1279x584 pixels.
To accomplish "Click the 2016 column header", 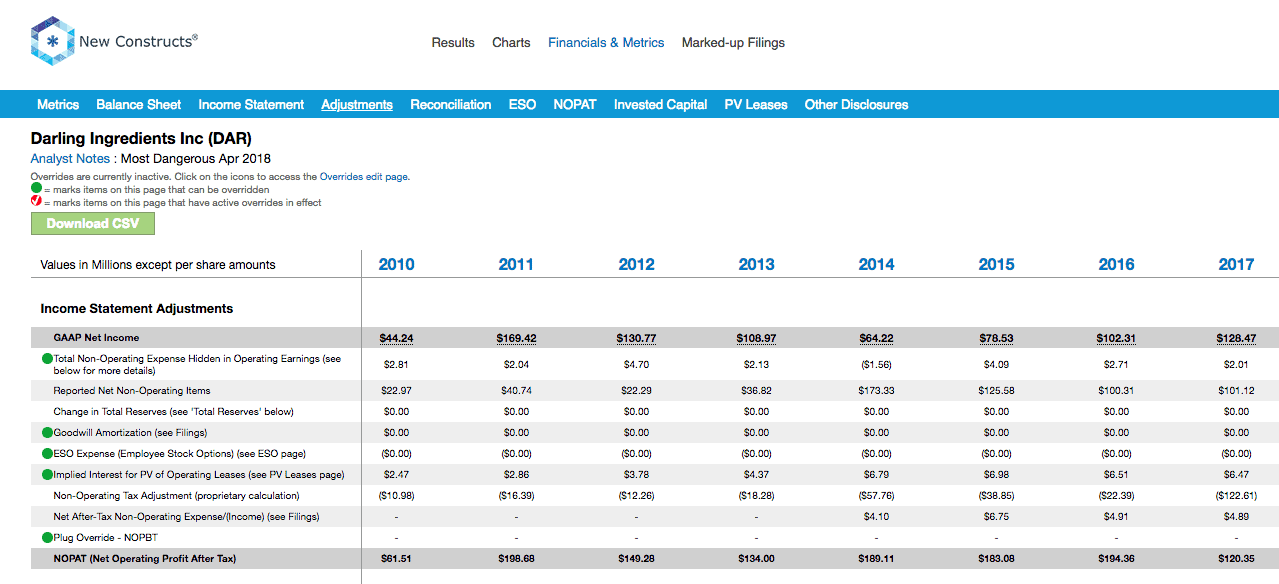I will click(x=1116, y=264).
